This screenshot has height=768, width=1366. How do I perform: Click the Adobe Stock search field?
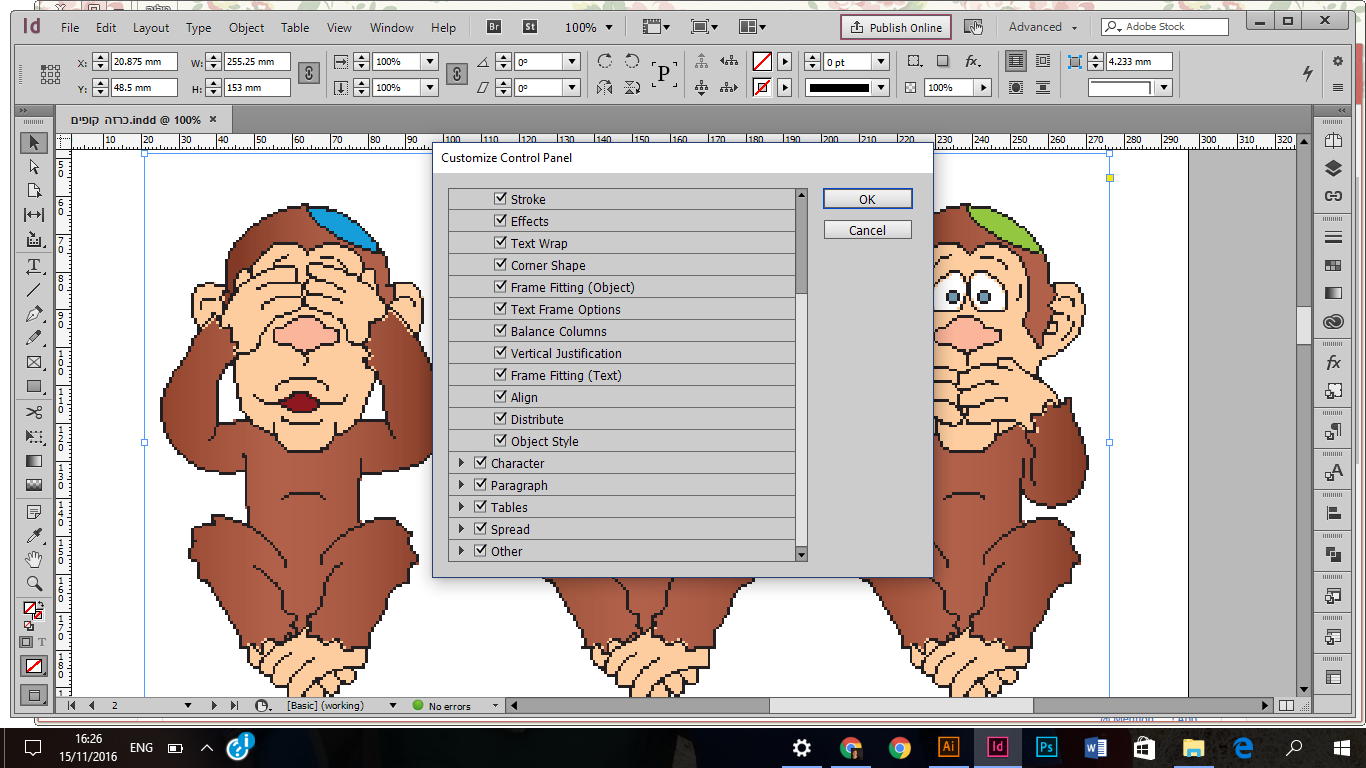[1165, 27]
